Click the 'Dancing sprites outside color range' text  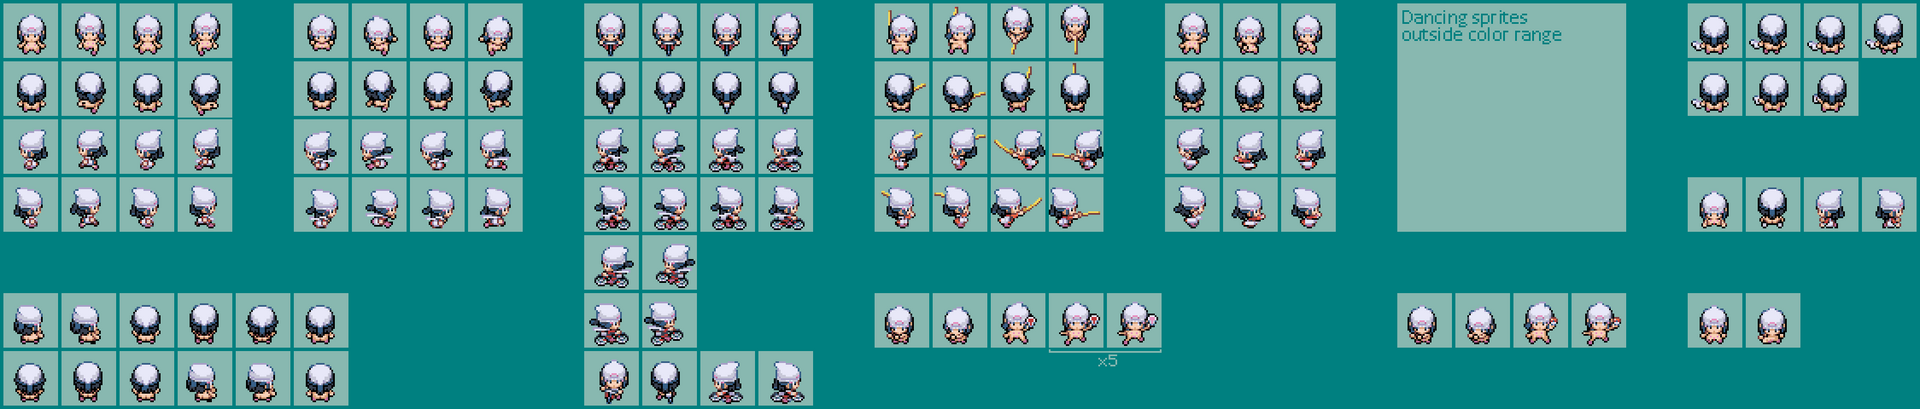[1481, 26]
